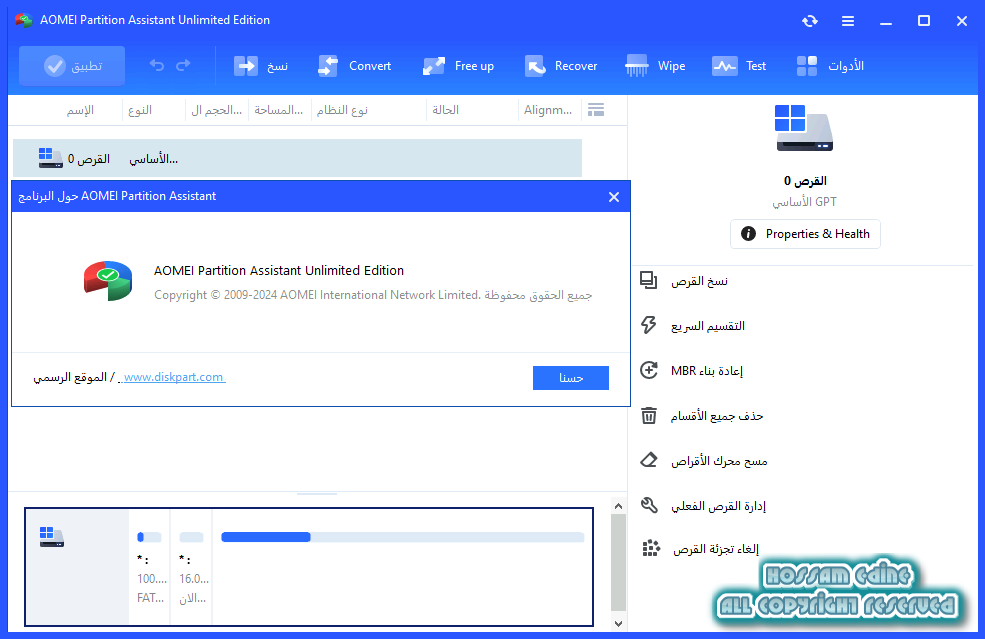
Task: Select the 16.0... partition block
Action: (x=192, y=567)
